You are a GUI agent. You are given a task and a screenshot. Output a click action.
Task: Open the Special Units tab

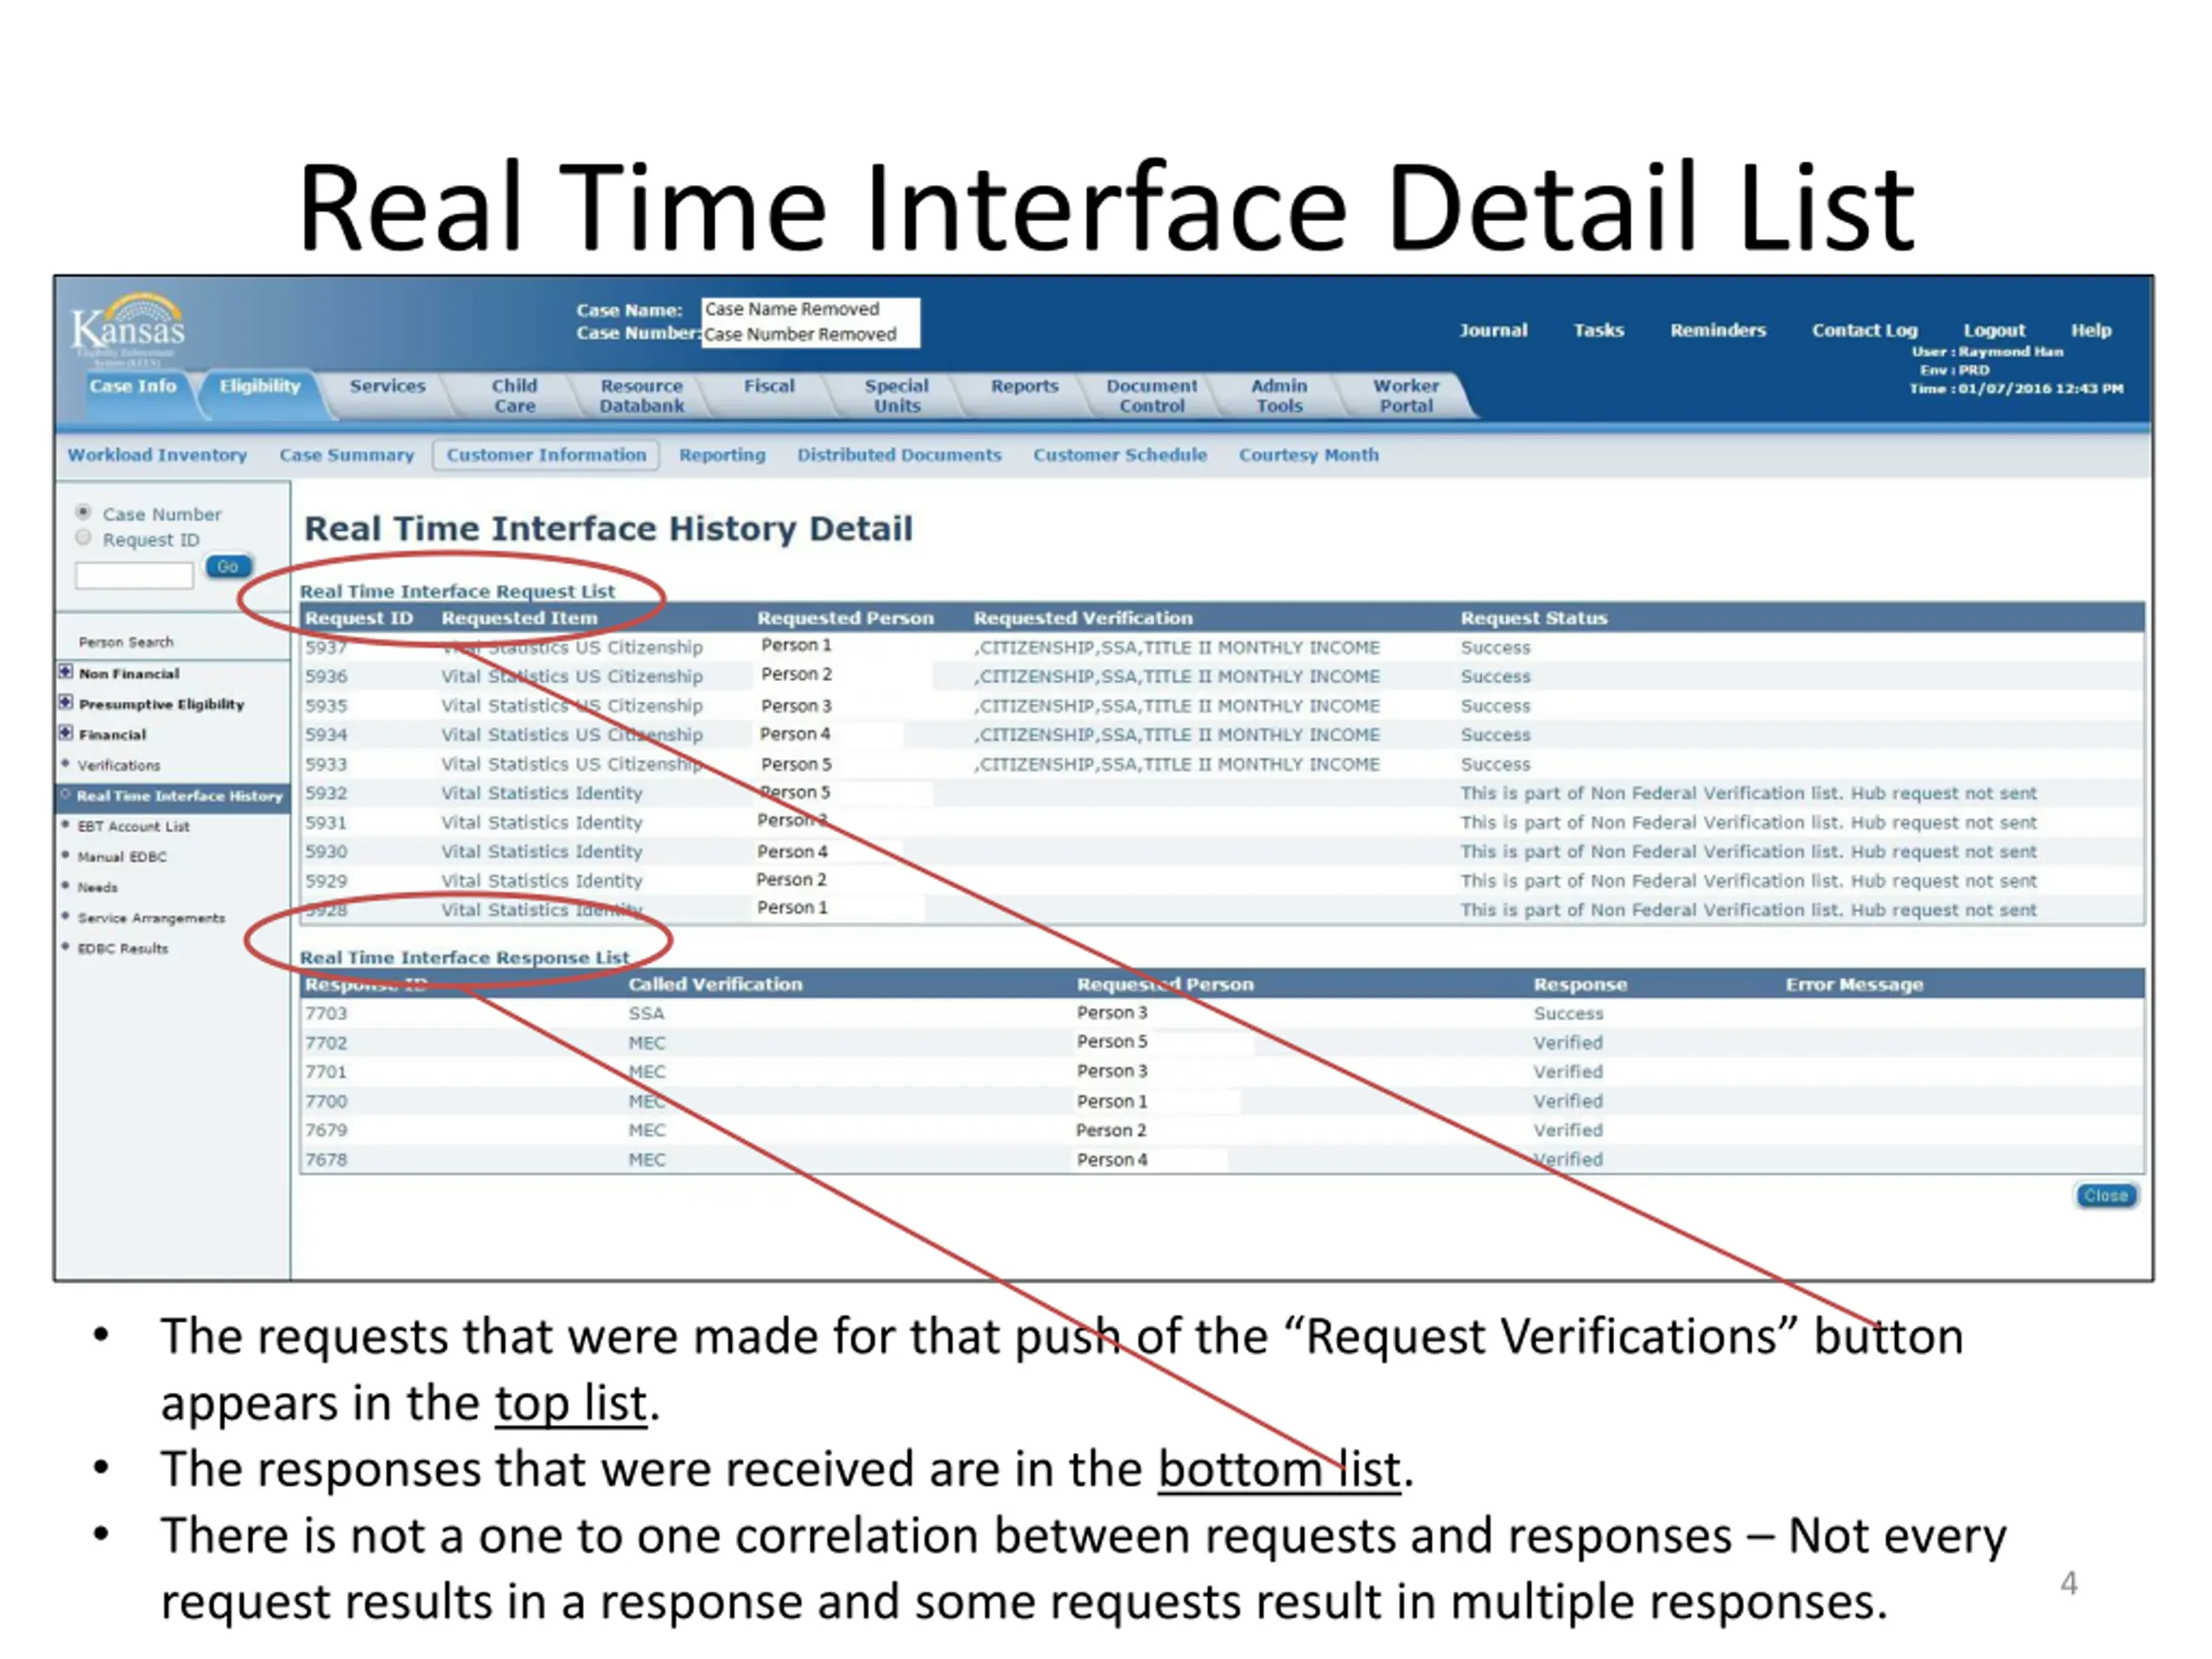(897, 396)
